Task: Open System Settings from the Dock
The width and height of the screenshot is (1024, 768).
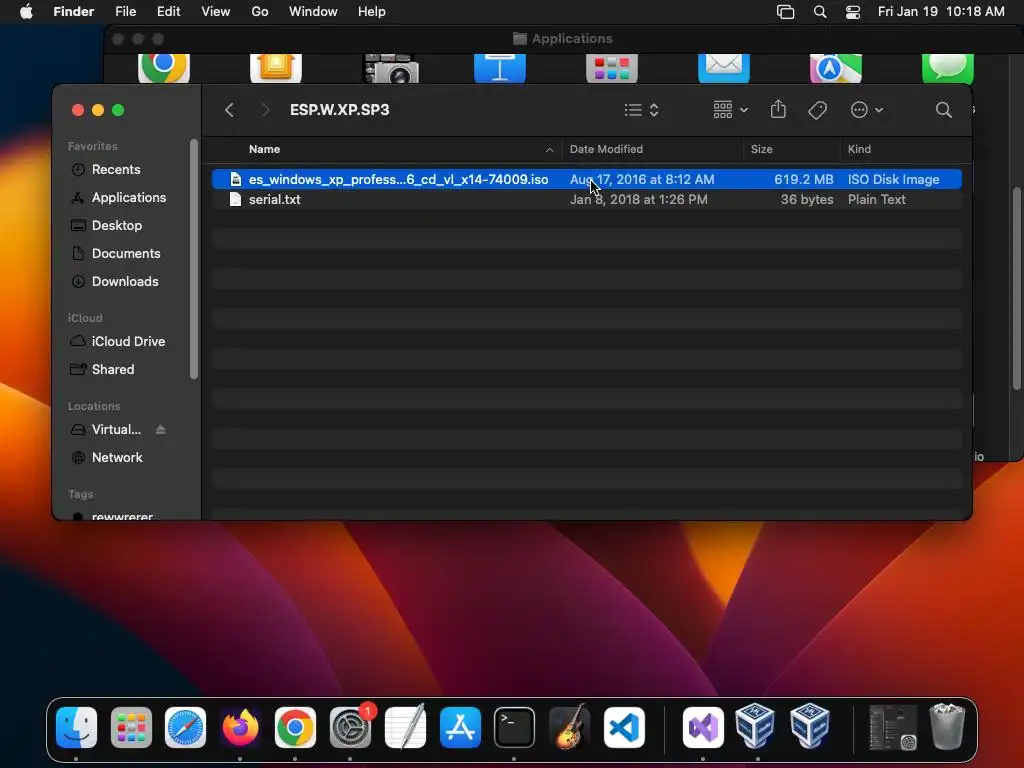Action: pos(351,728)
